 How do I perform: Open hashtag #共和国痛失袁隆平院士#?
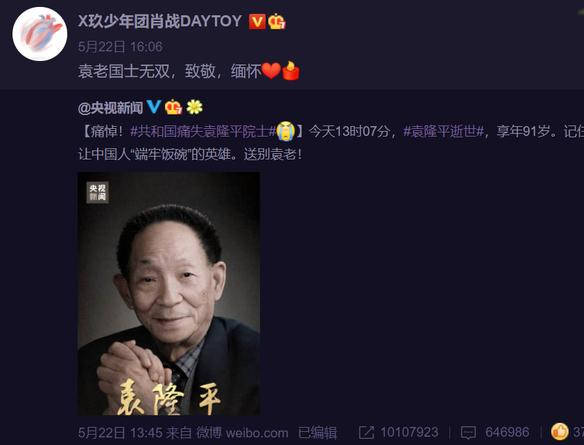(203, 131)
